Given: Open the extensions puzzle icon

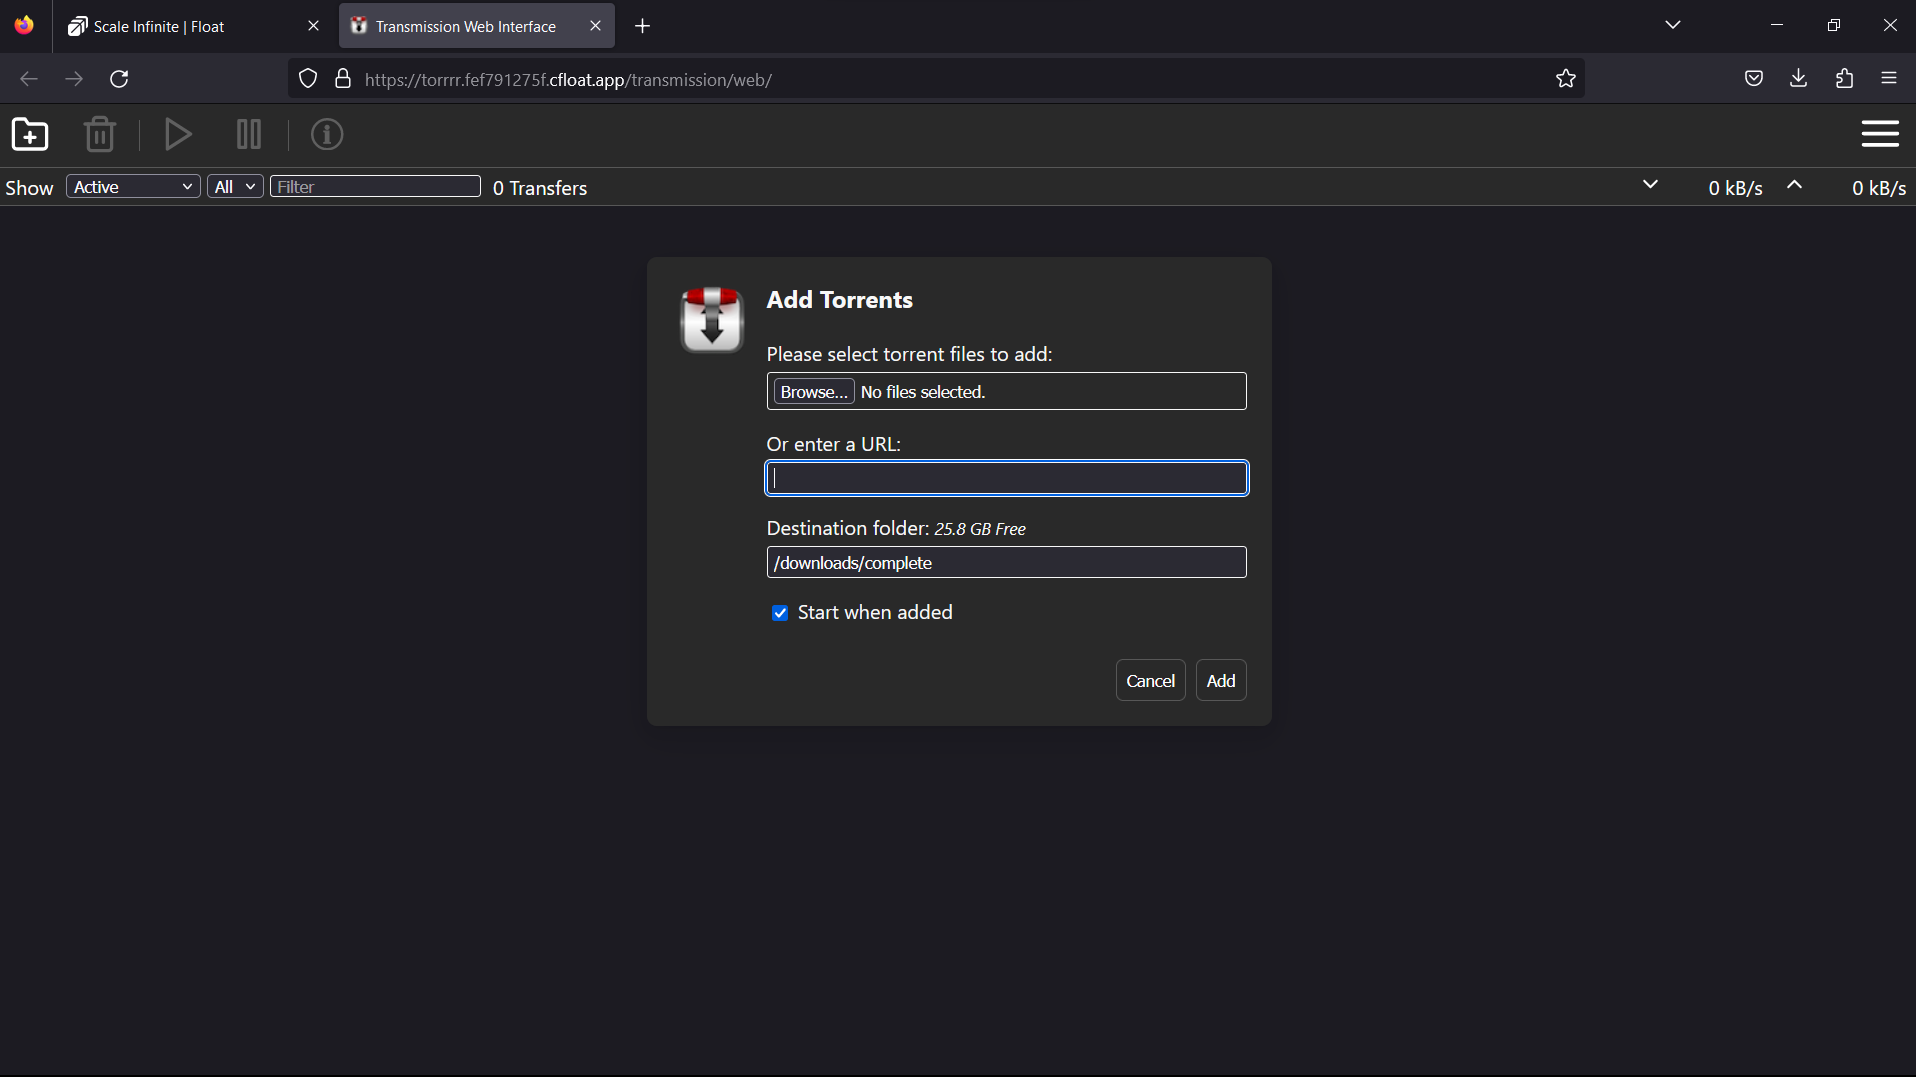Looking at the screenshot, I should [x=1845, y=79].
